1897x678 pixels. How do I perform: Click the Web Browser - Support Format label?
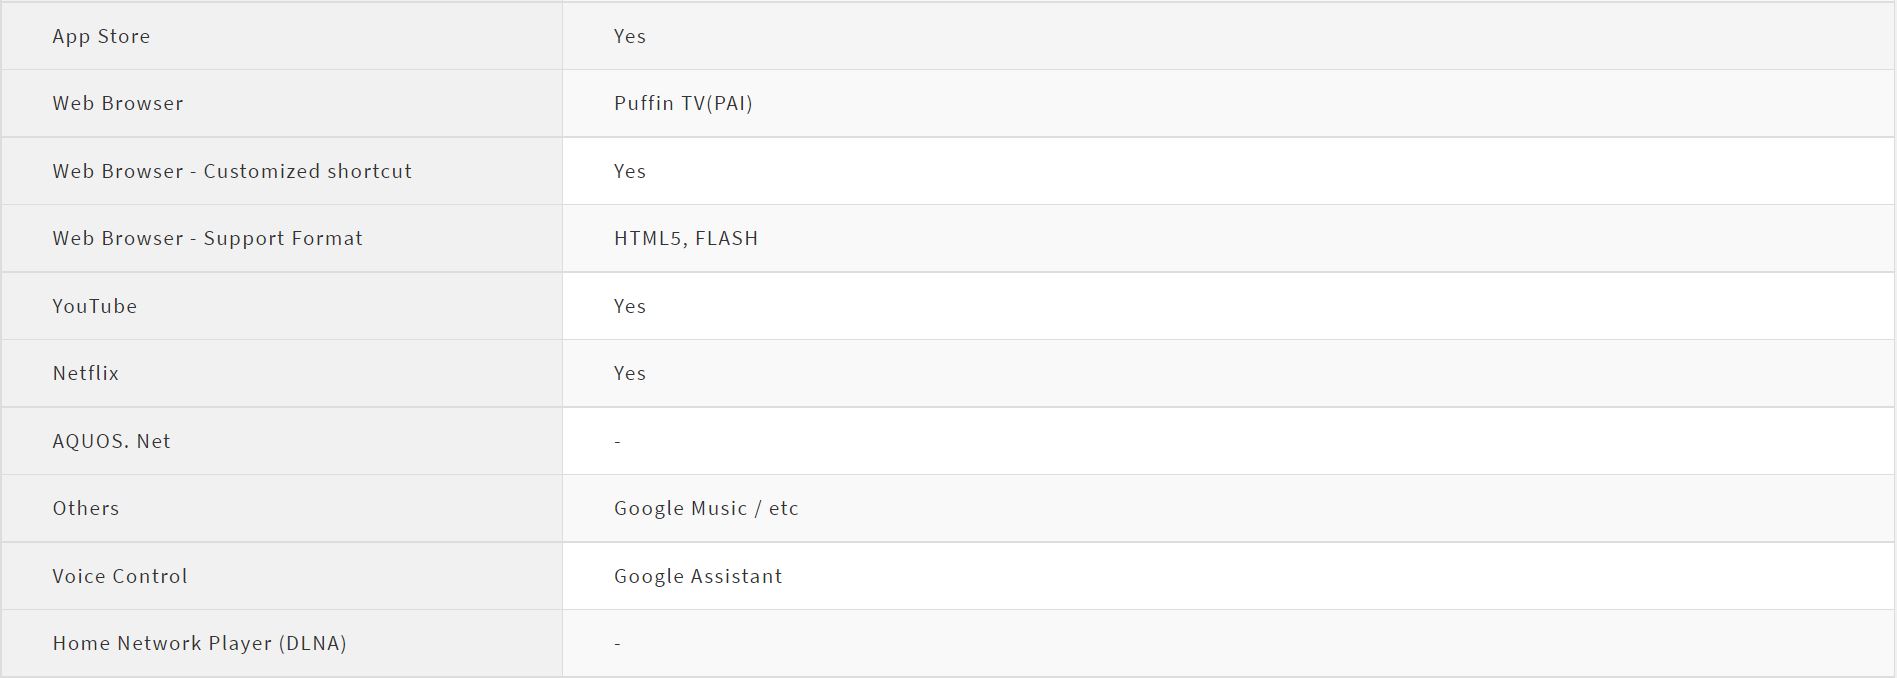point(207,238)
